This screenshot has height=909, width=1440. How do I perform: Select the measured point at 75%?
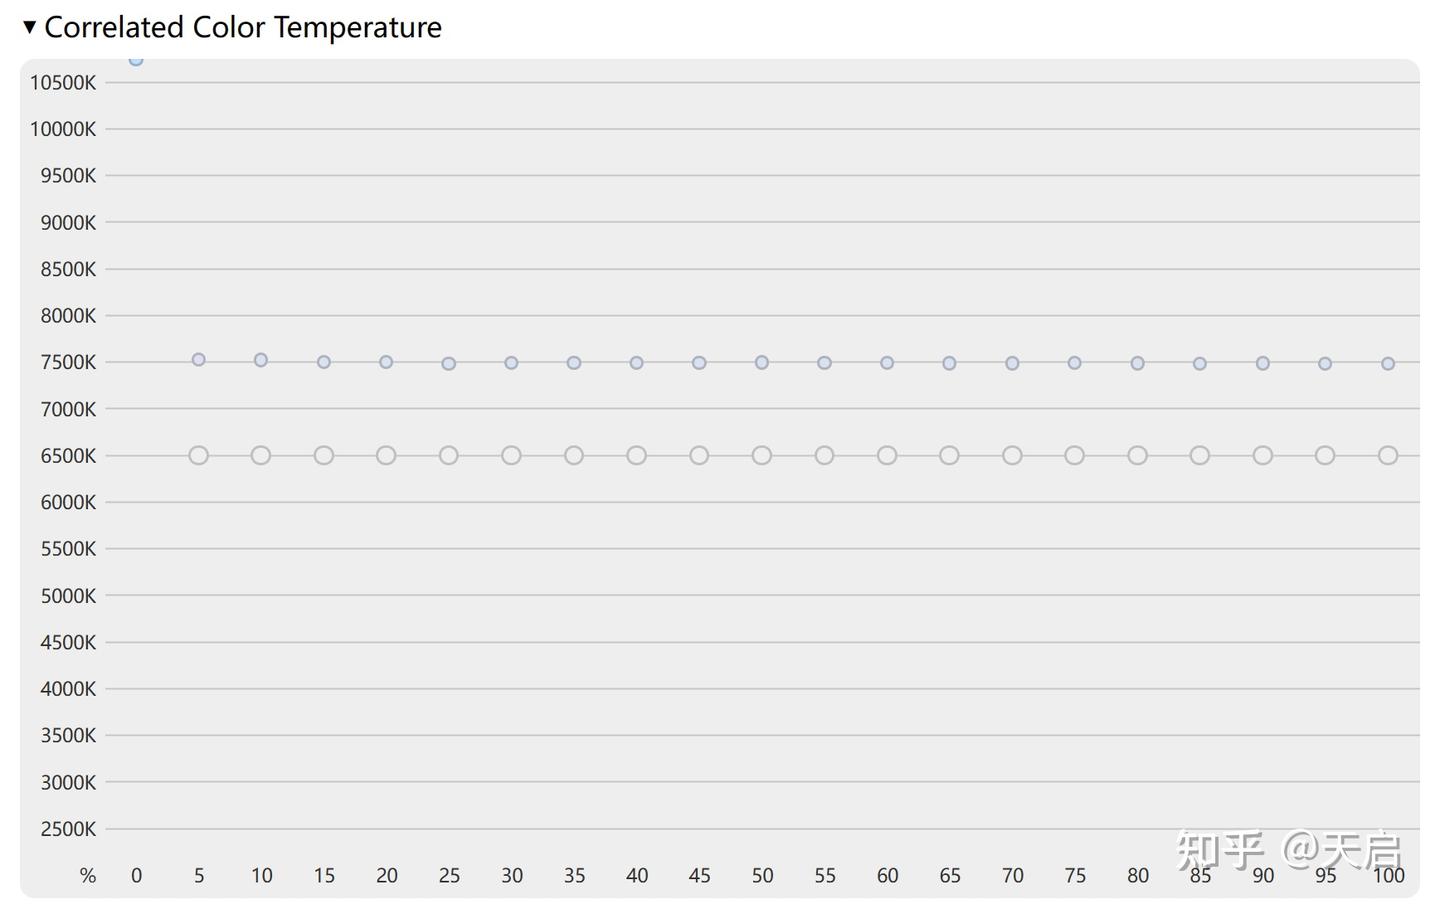click(1075, 363)
